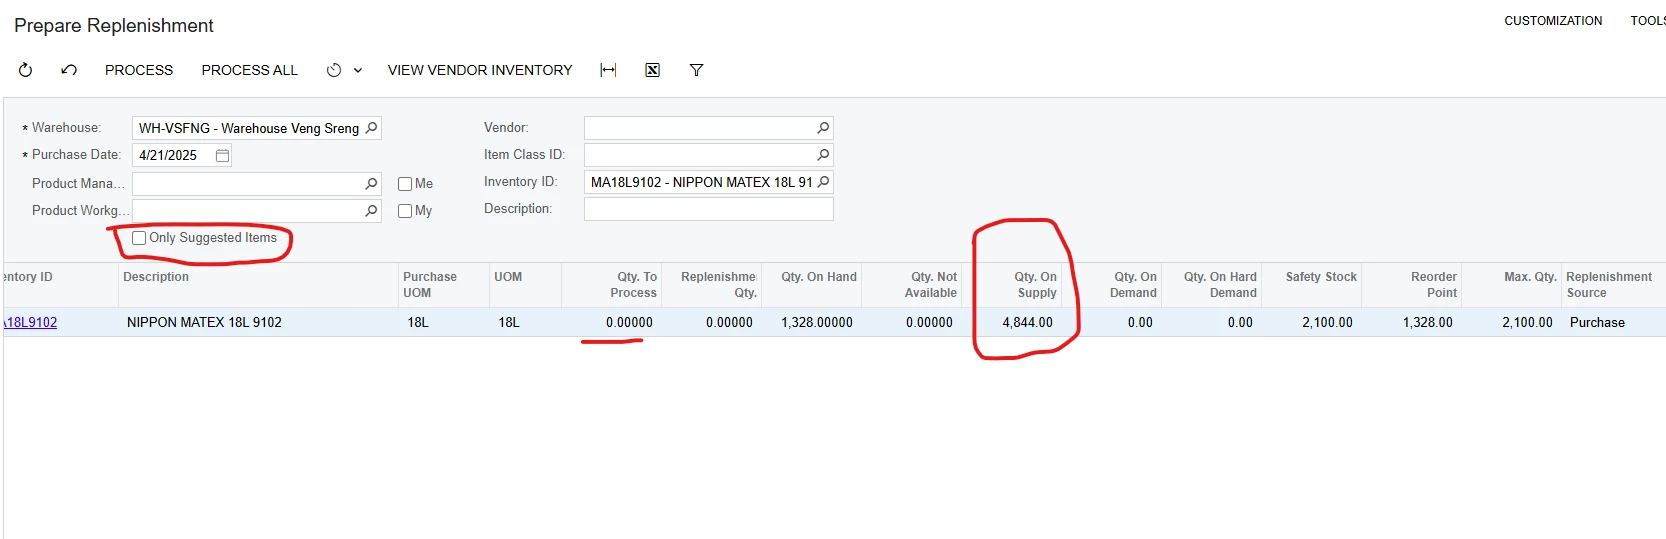
Task: Click VIEW VENDOR INVENTORY button
Action: coord(480,70)
